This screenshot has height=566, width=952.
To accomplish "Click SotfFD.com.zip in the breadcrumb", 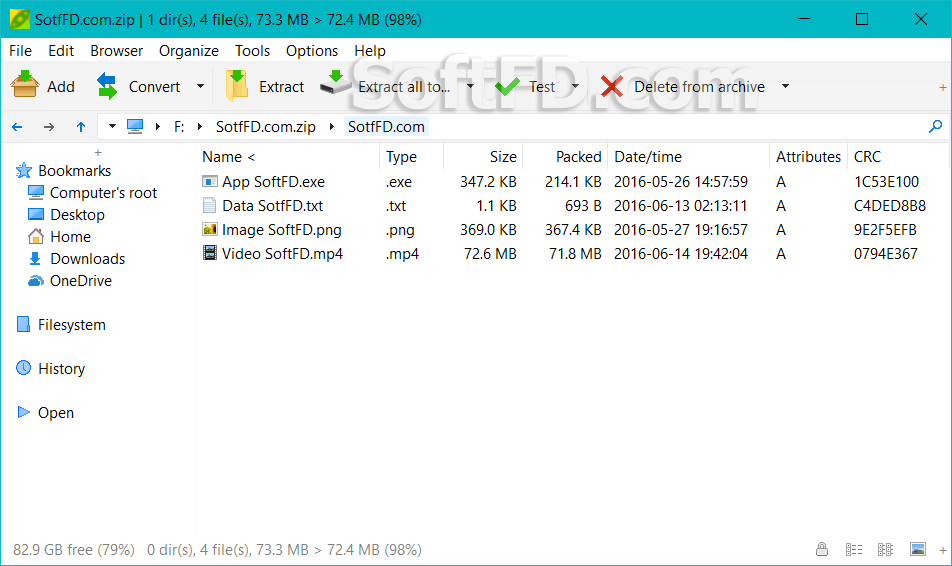I will tap(266, 127).
